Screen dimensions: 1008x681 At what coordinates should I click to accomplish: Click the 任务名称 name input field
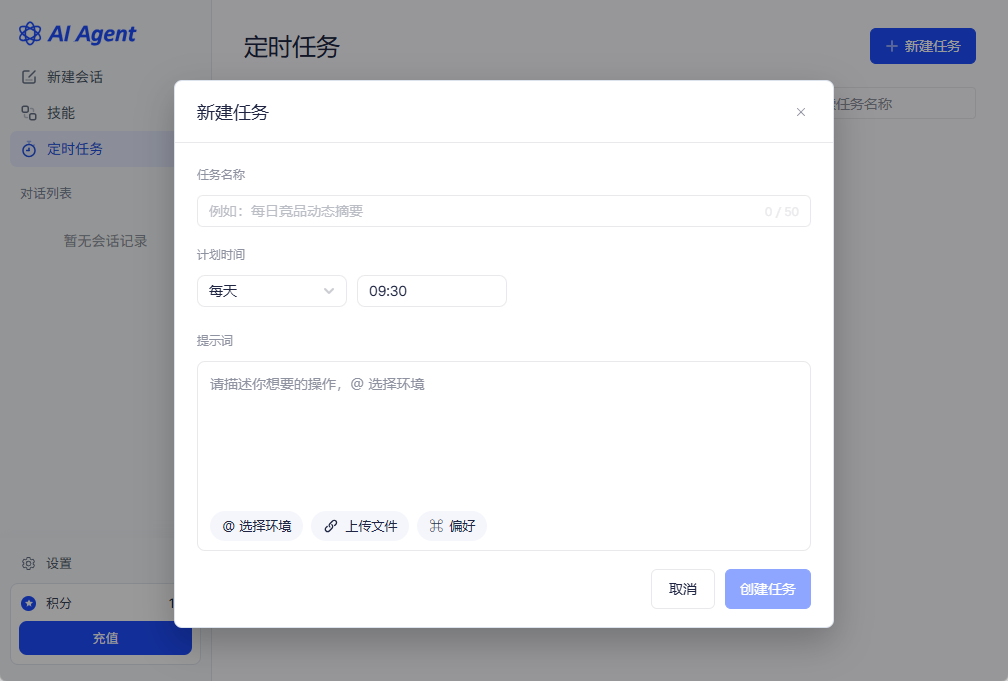503,211
